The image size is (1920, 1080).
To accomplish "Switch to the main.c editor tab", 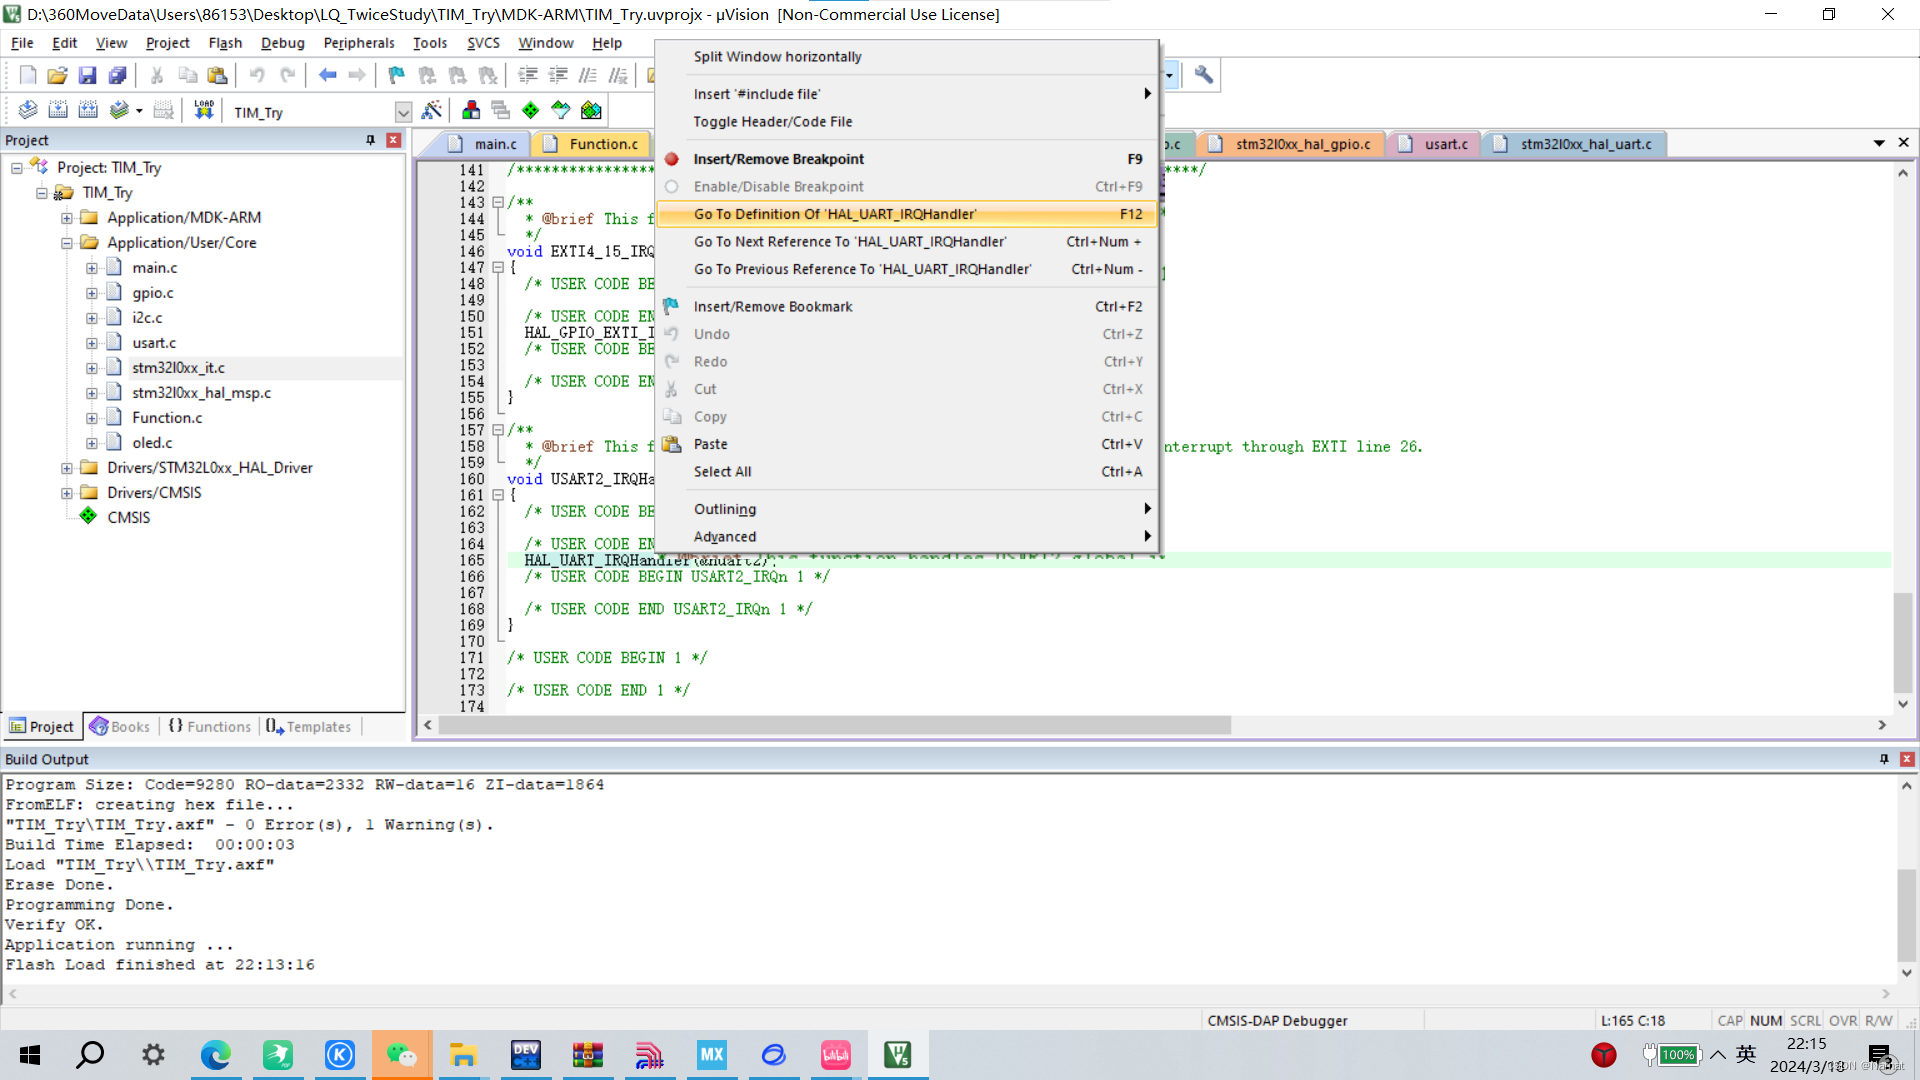I will click(x=485, y=144).
